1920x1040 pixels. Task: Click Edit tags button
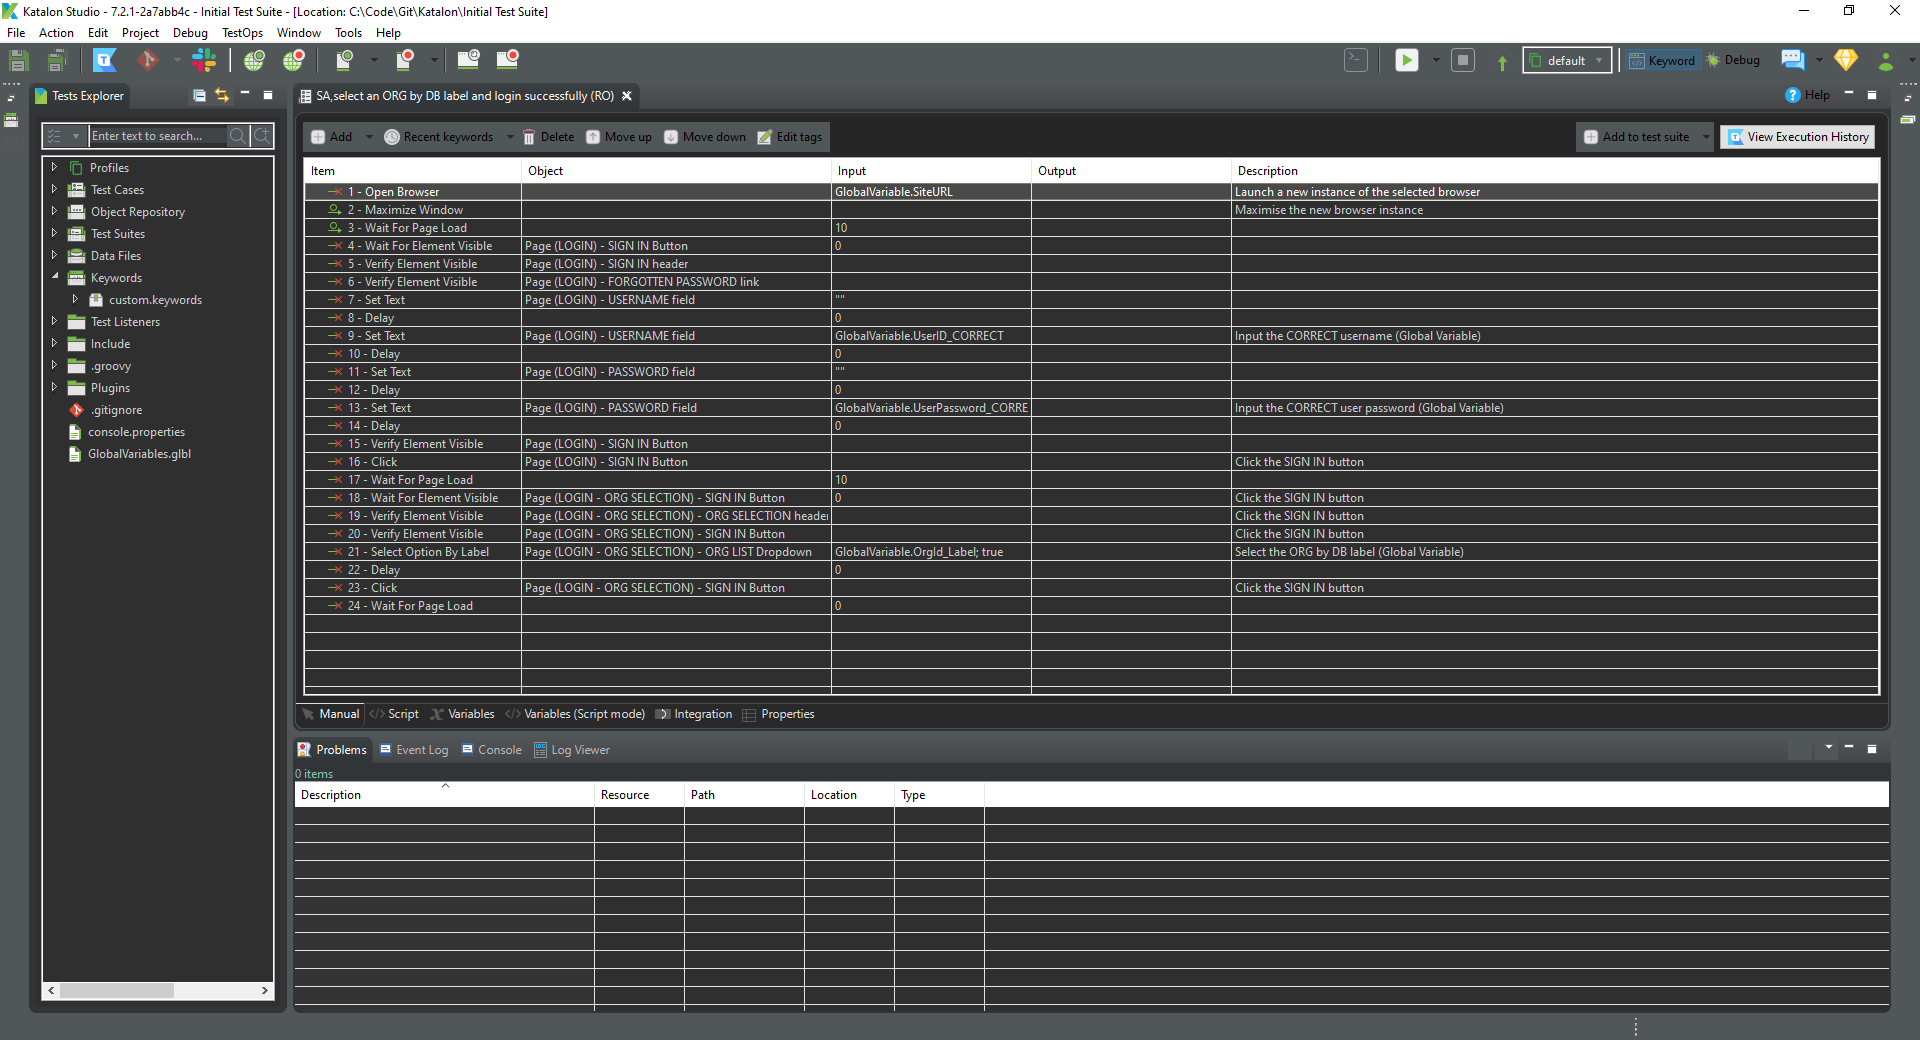[790, 137]
